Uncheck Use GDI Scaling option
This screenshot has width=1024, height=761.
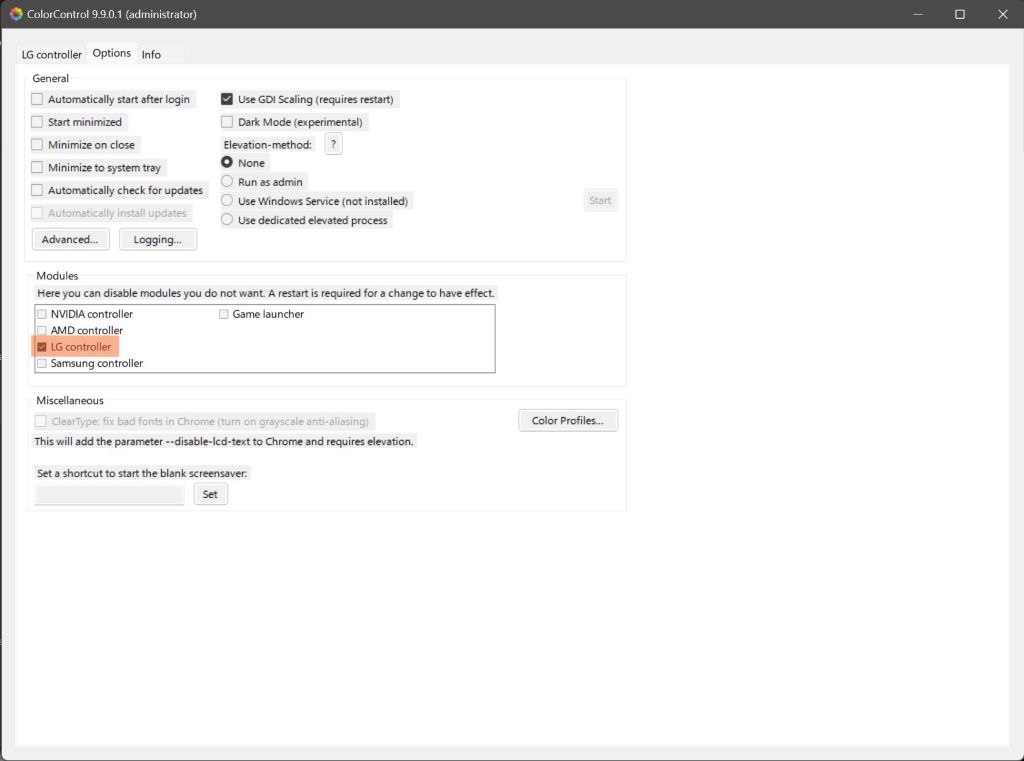(x=228, y=99)
